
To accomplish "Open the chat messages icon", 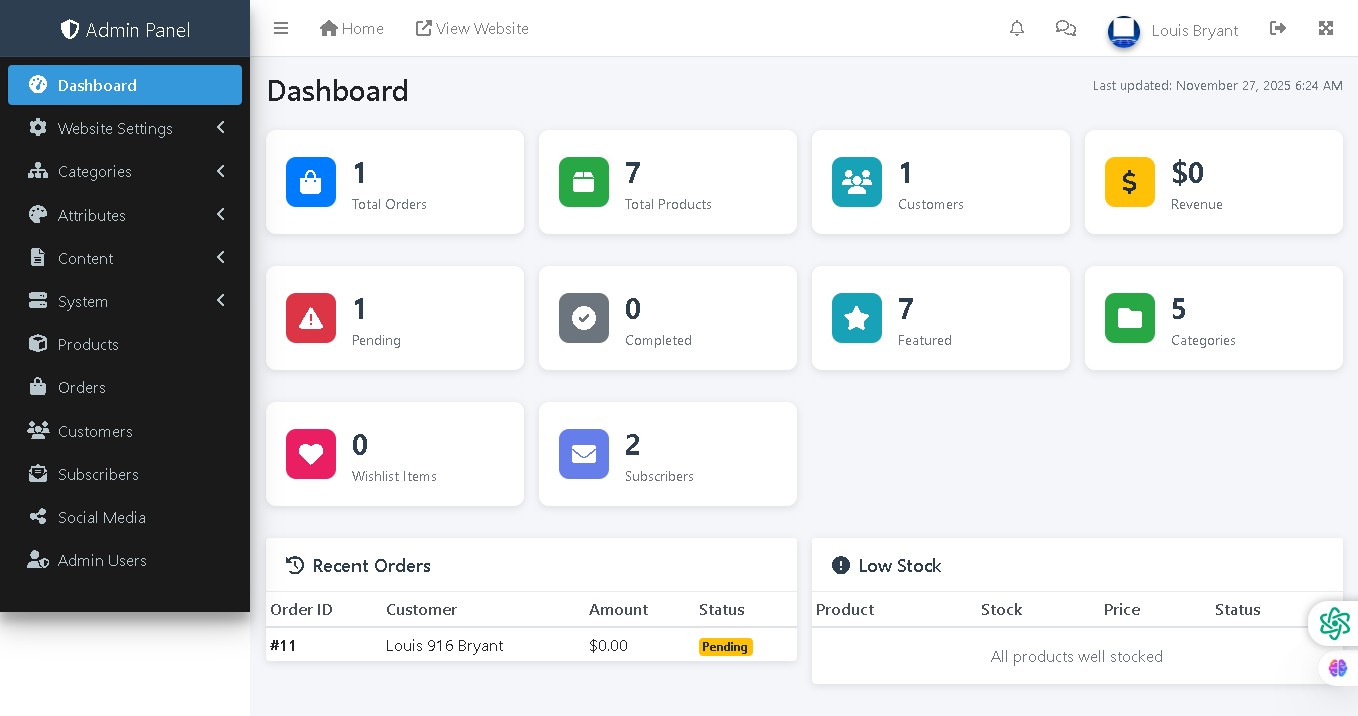I will 1065,28.
